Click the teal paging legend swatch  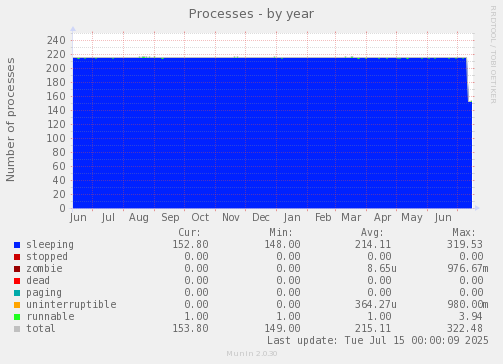17,293
